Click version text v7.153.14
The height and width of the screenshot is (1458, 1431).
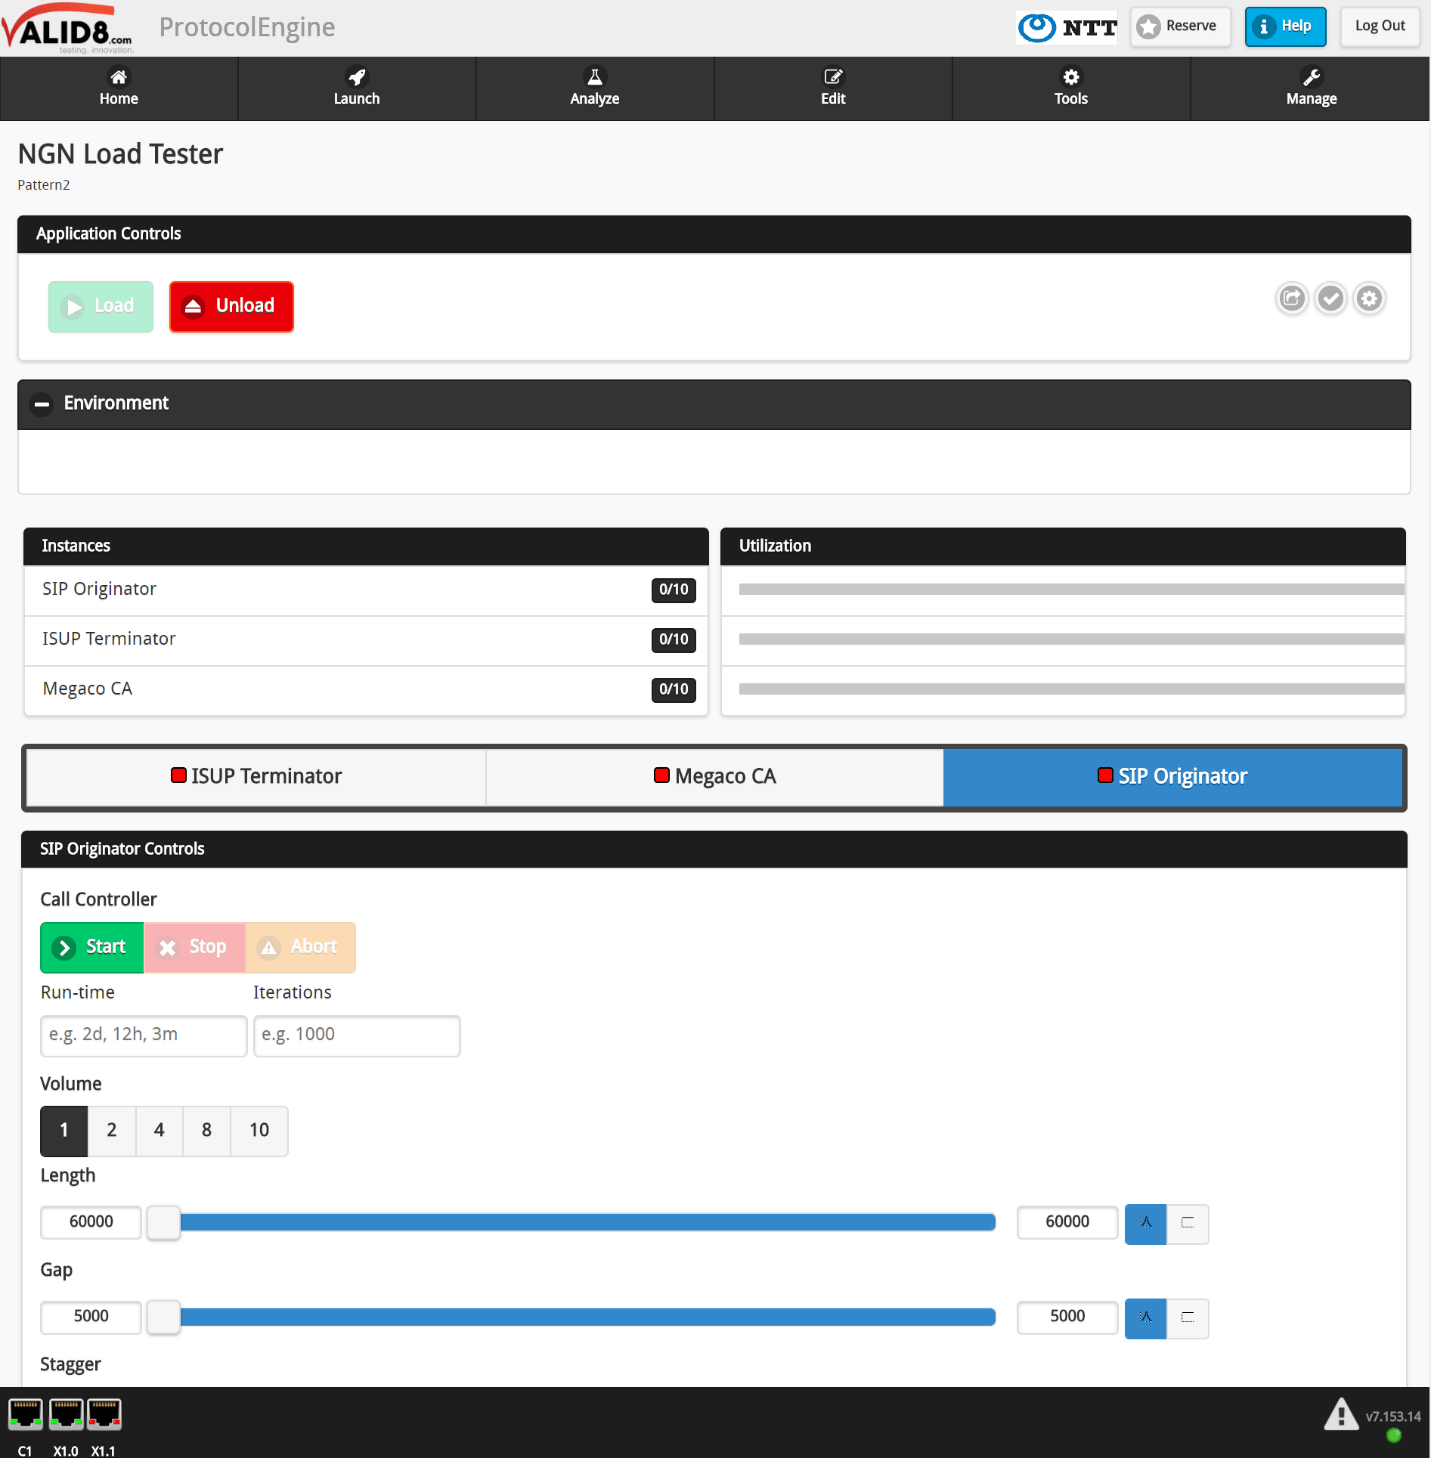coord(1393,1417)
